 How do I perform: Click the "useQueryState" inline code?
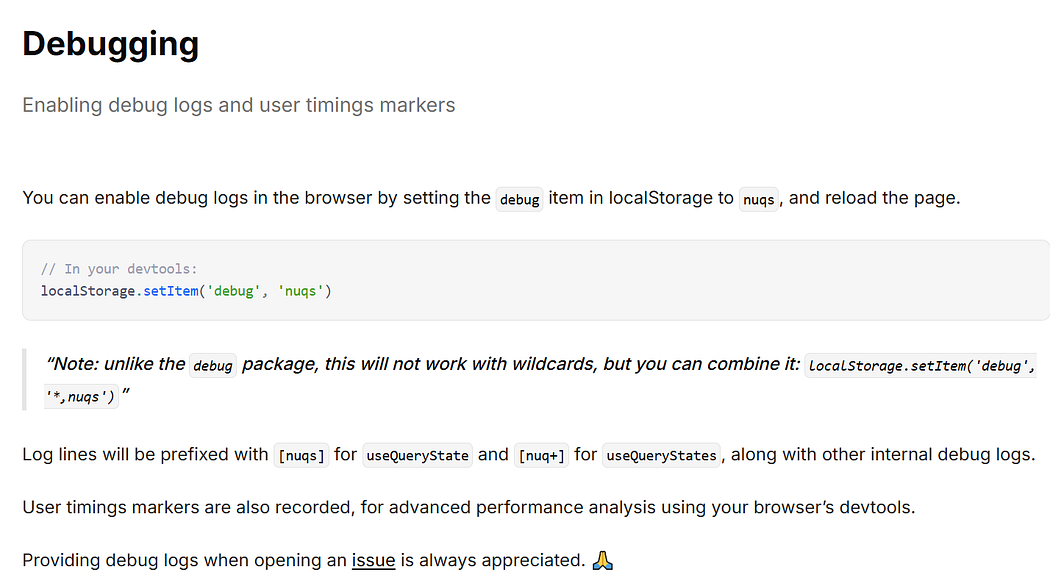coord(418,455)
